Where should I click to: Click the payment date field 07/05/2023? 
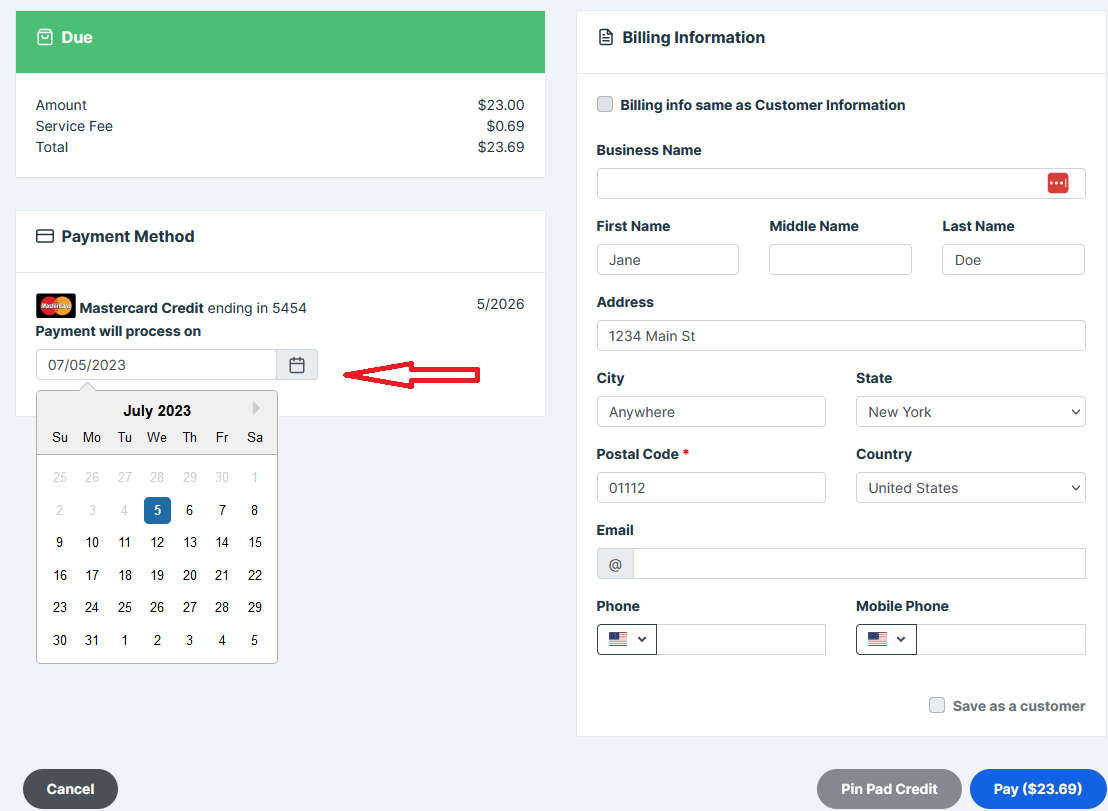[156, 365]
